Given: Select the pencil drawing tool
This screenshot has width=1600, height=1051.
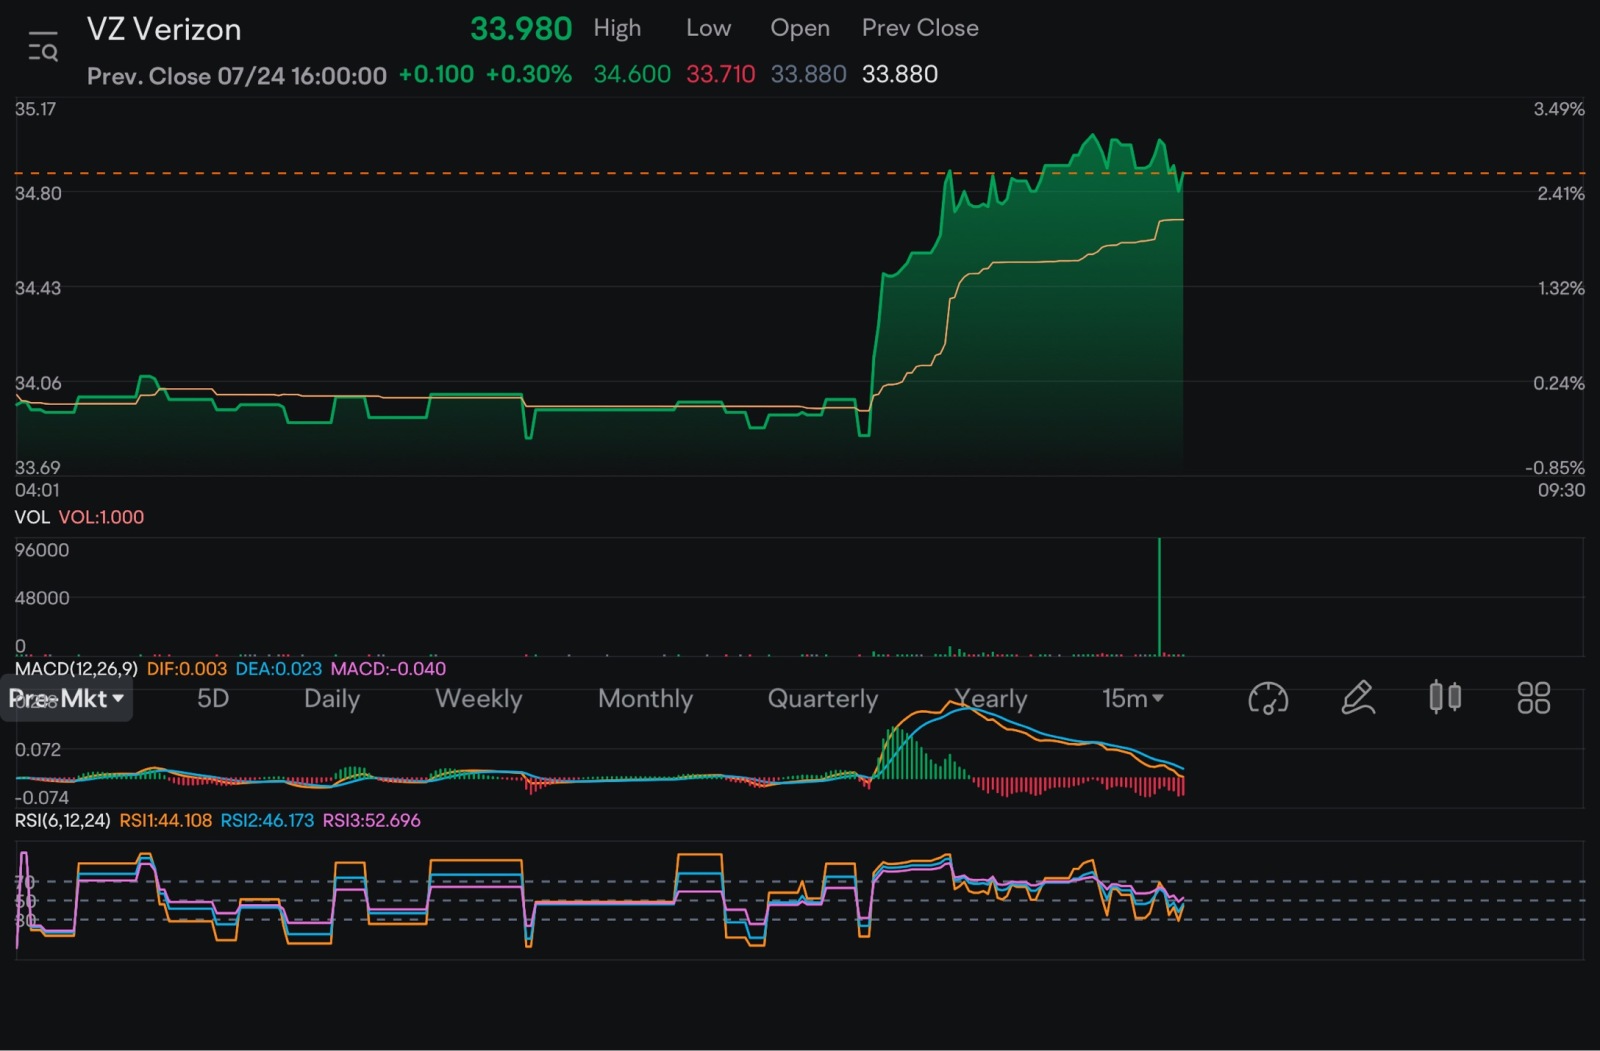Looking at the screenshot, I should pos(1358,698).
